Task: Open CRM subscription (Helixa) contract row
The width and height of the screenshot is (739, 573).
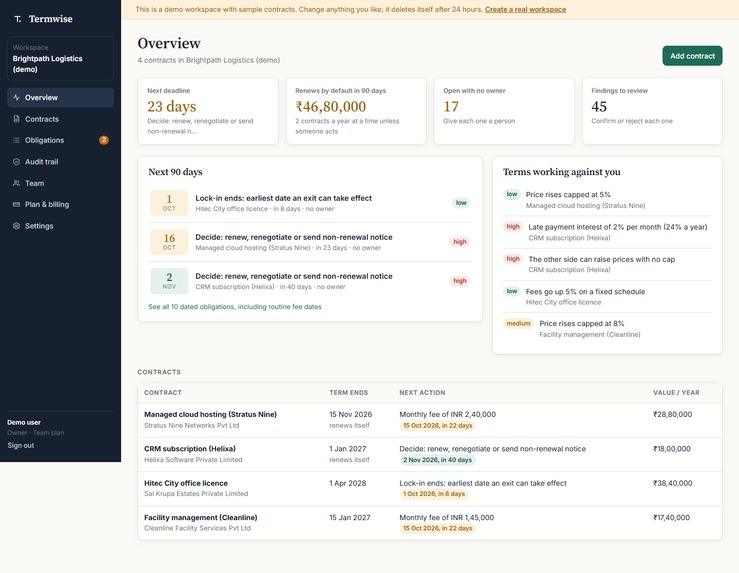Action: [430, 454]
